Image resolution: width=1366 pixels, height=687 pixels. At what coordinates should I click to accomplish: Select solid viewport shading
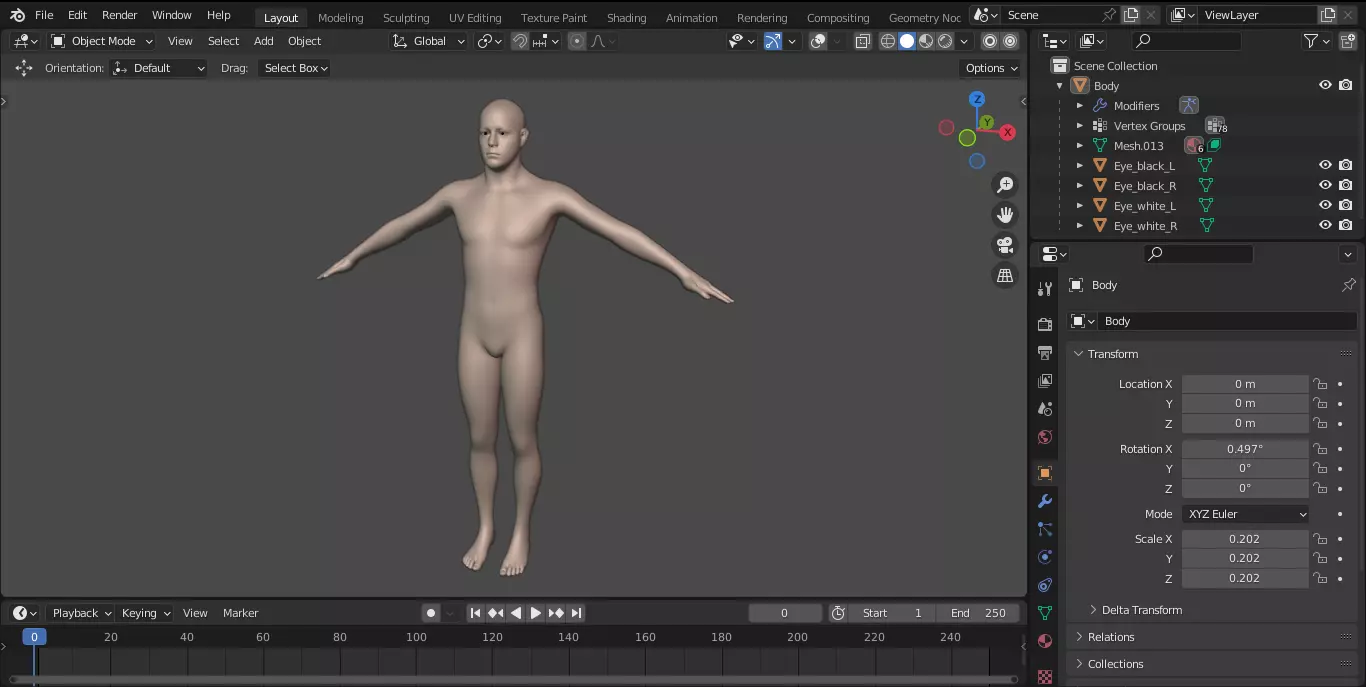[907, 41]
